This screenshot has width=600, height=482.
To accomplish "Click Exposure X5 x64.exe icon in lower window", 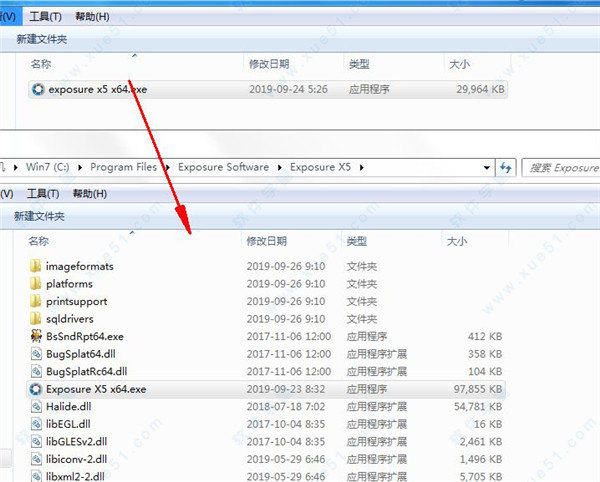I will point(36,389).
